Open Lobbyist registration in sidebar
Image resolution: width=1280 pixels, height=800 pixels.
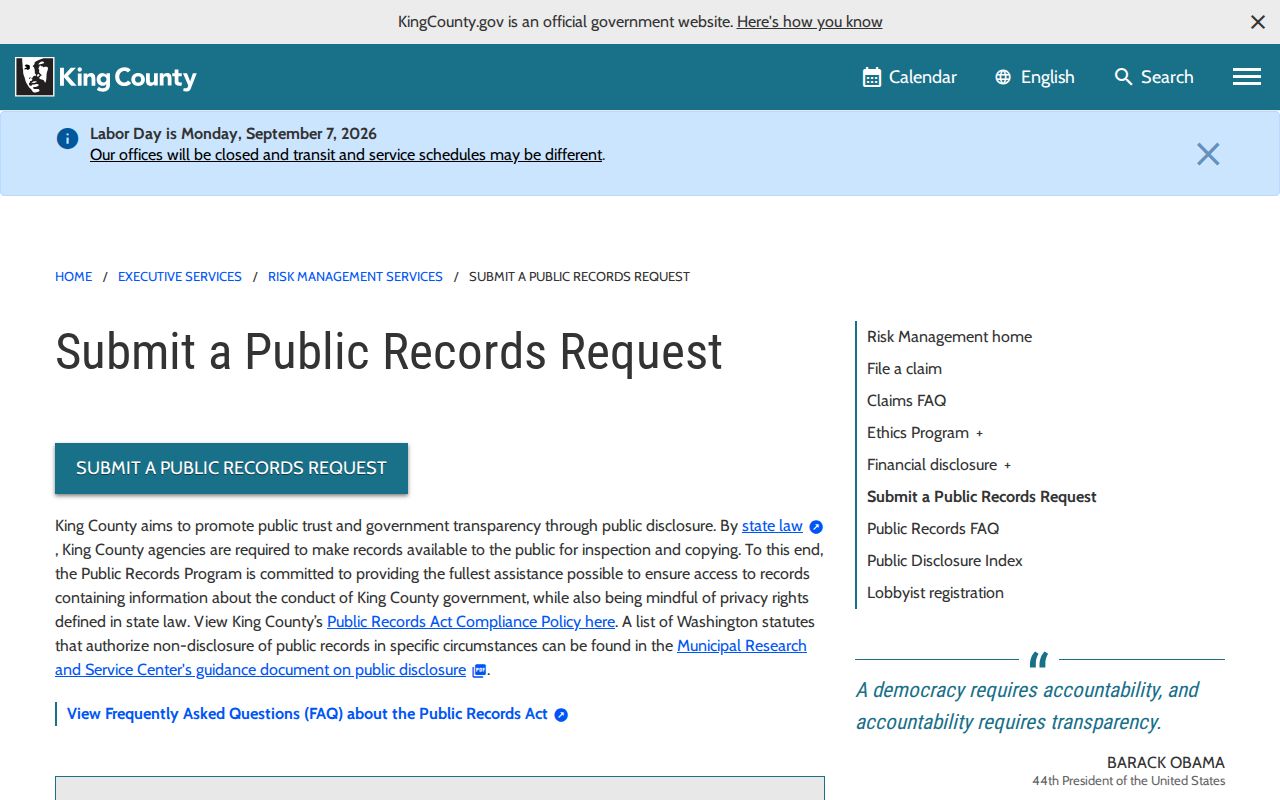pyautogui.click(x=935, y=593)
